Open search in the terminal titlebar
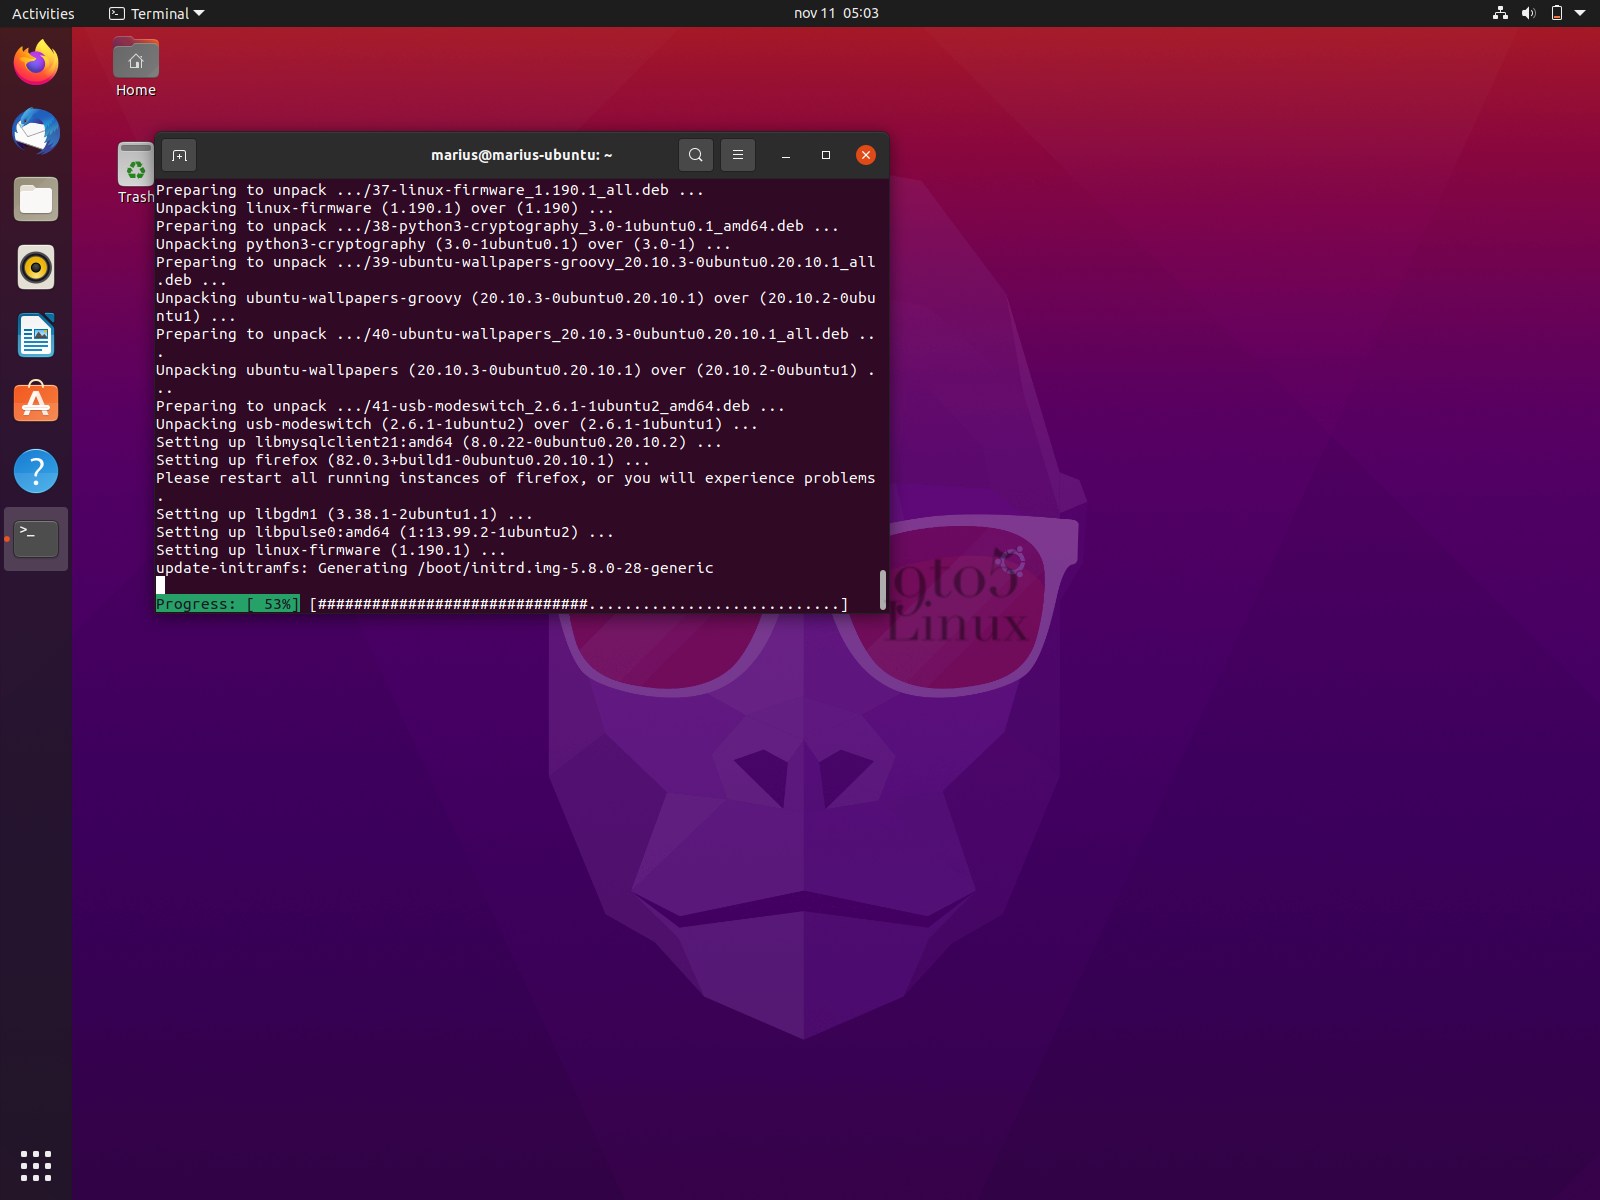 point(696,155)
